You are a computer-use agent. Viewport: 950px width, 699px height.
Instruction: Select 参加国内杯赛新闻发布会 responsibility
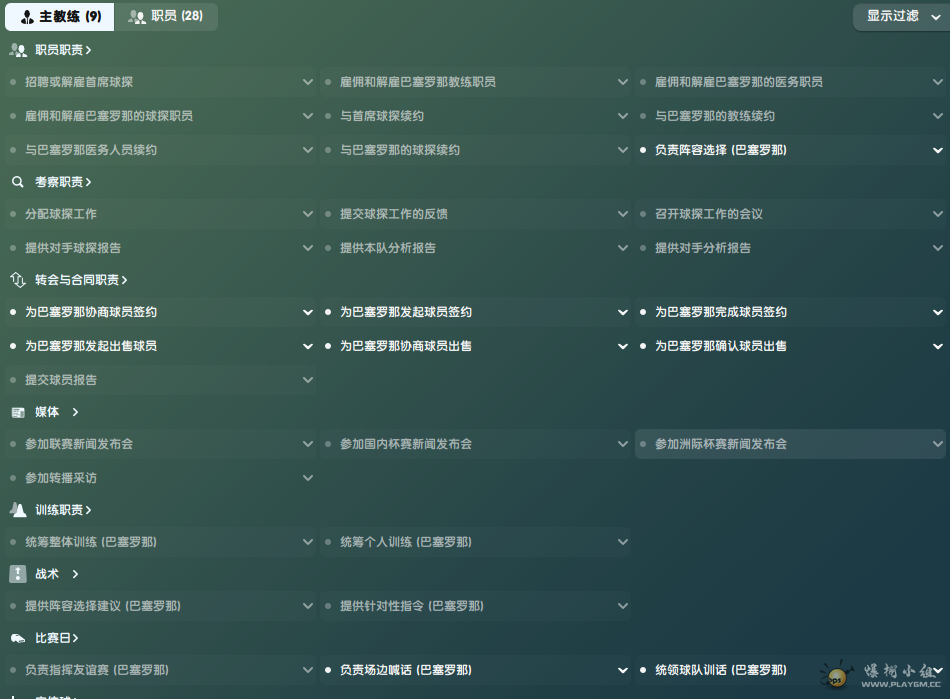coord(476,444)
